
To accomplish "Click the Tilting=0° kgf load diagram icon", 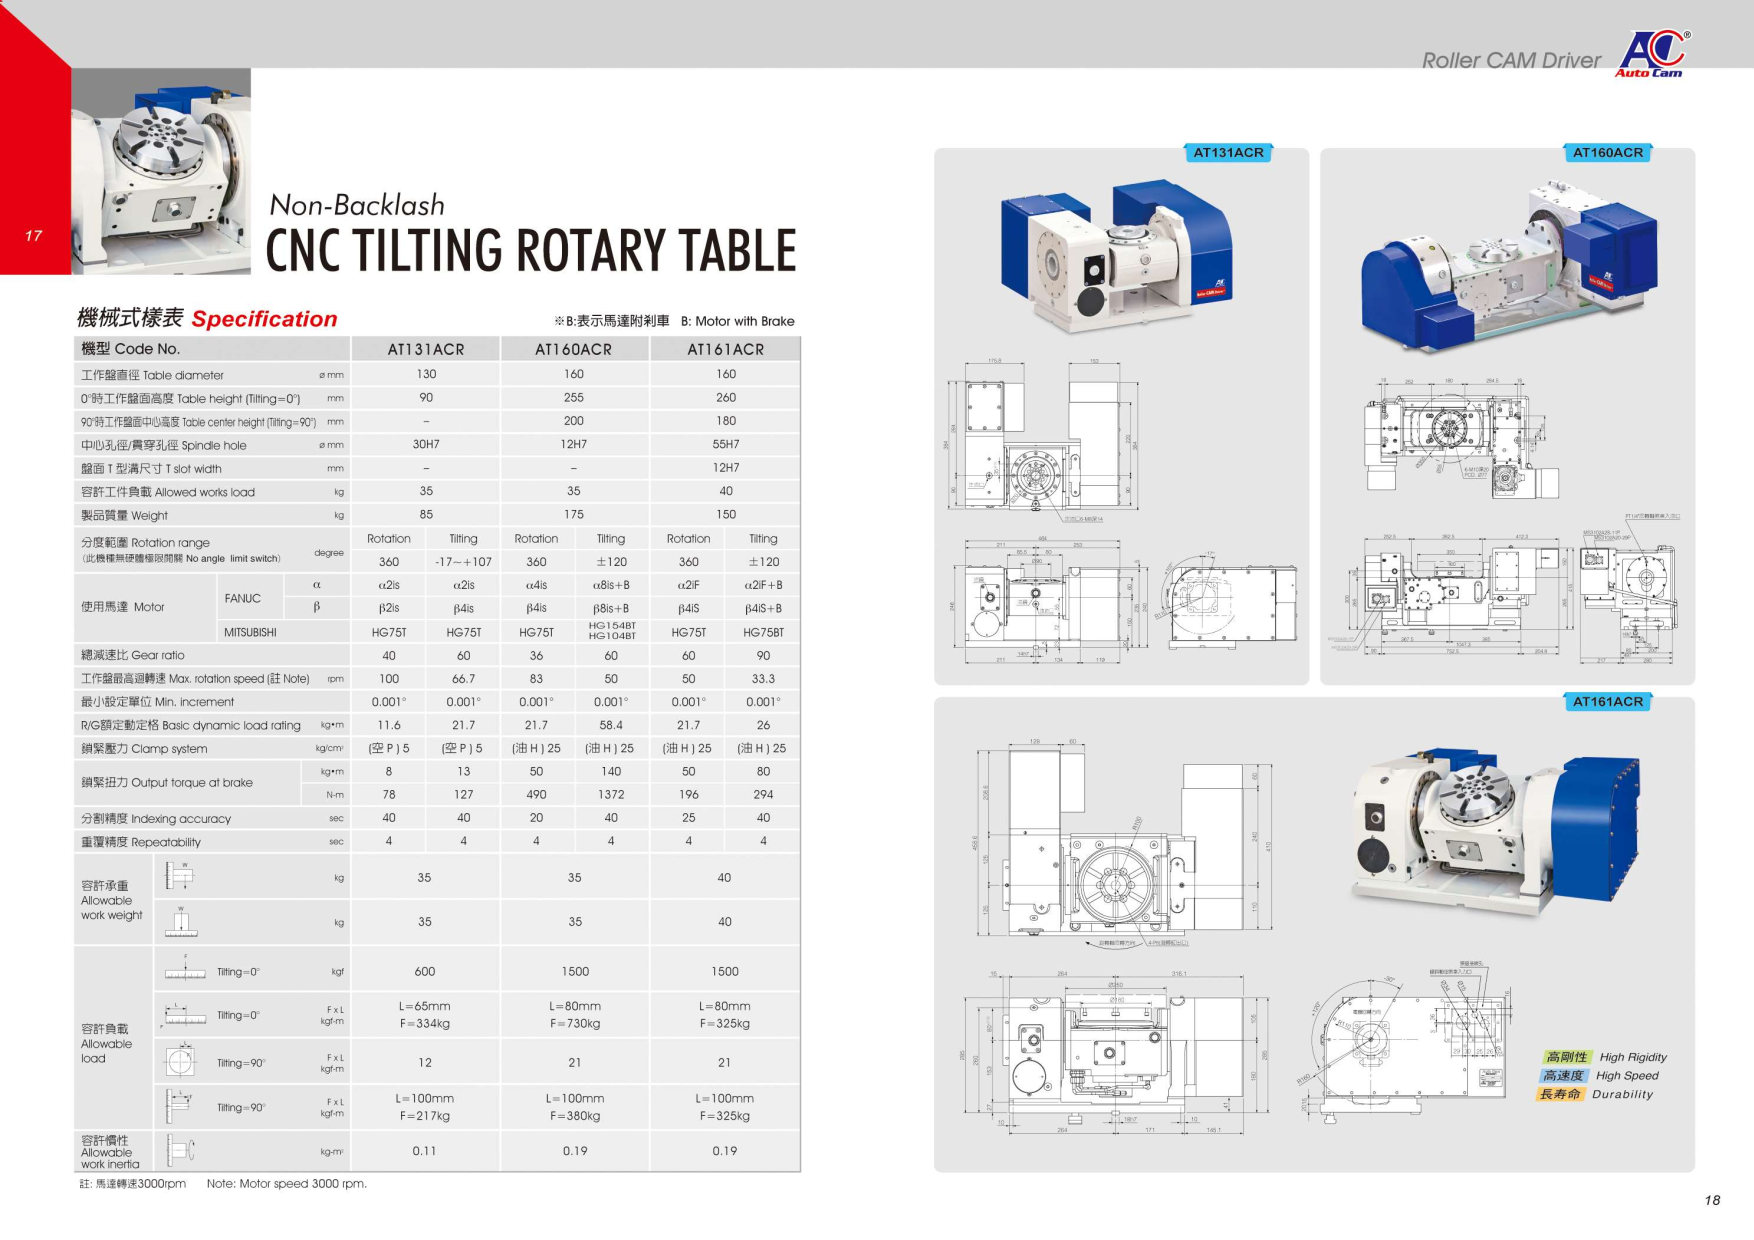I will coord(185,971).
